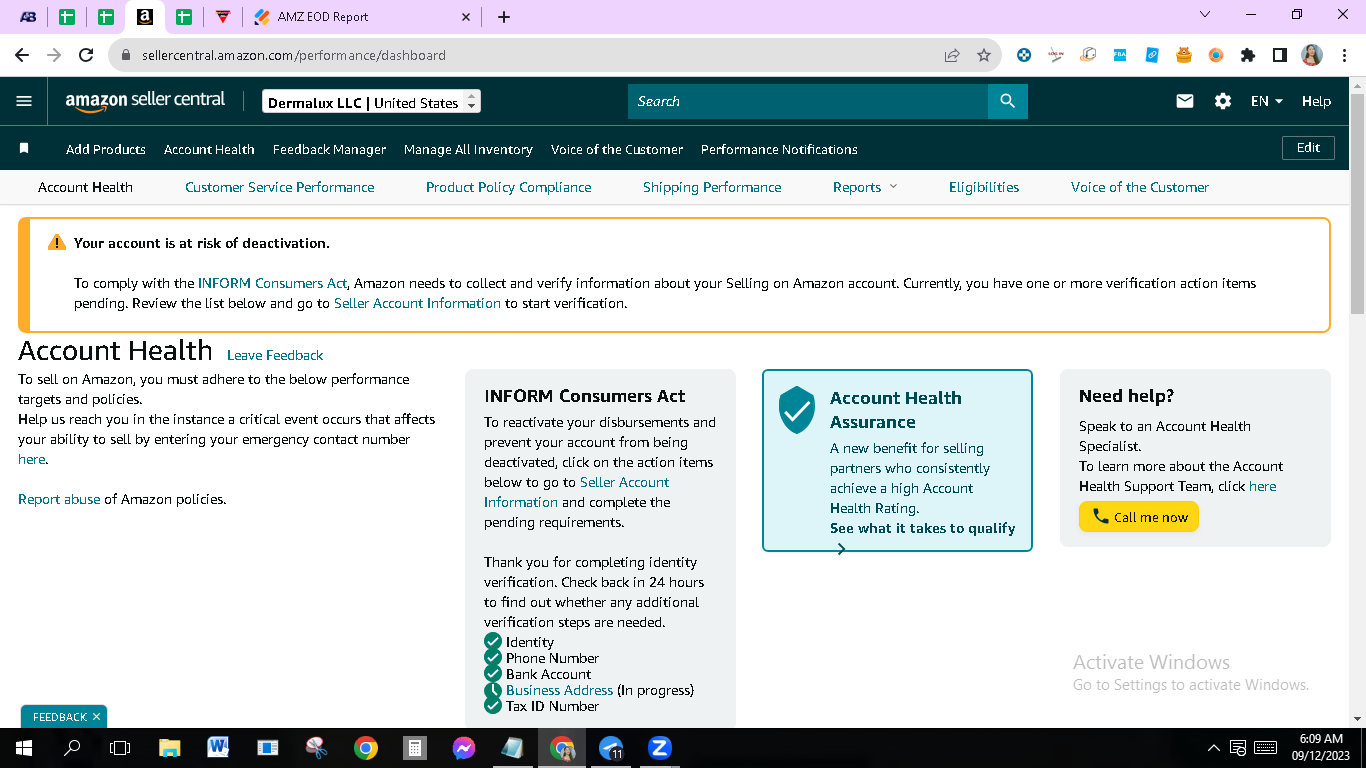Go to the Shipping Performance tab
Viewport: 1366px width, 768px height.
click(x=712, y=187)
